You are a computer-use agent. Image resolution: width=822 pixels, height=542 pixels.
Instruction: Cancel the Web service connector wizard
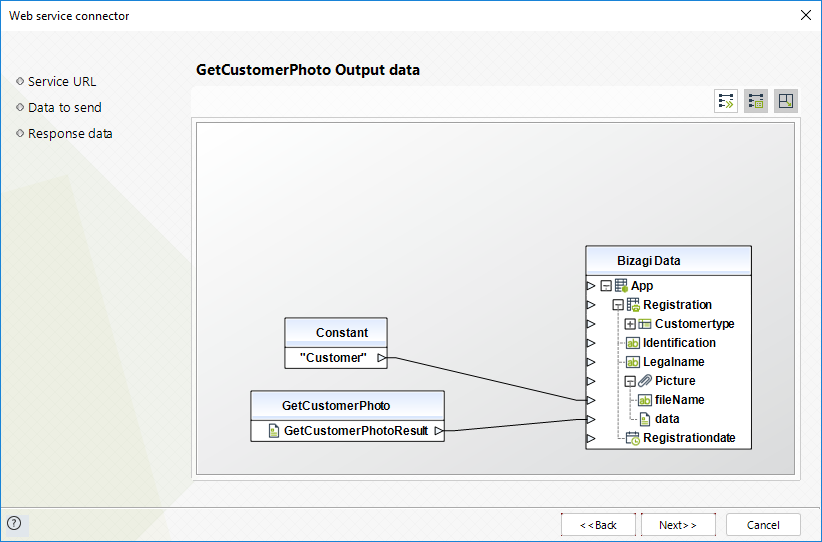click(x=763, y=525)
